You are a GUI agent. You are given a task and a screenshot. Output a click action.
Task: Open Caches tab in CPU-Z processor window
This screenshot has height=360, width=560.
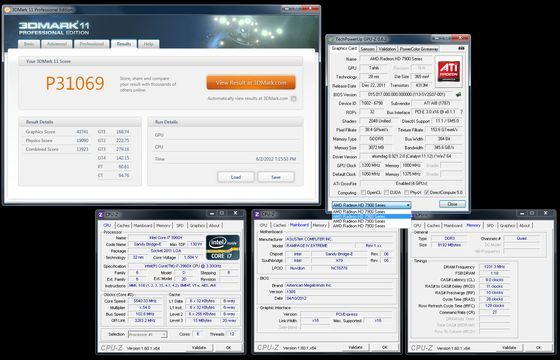(123, 225)
